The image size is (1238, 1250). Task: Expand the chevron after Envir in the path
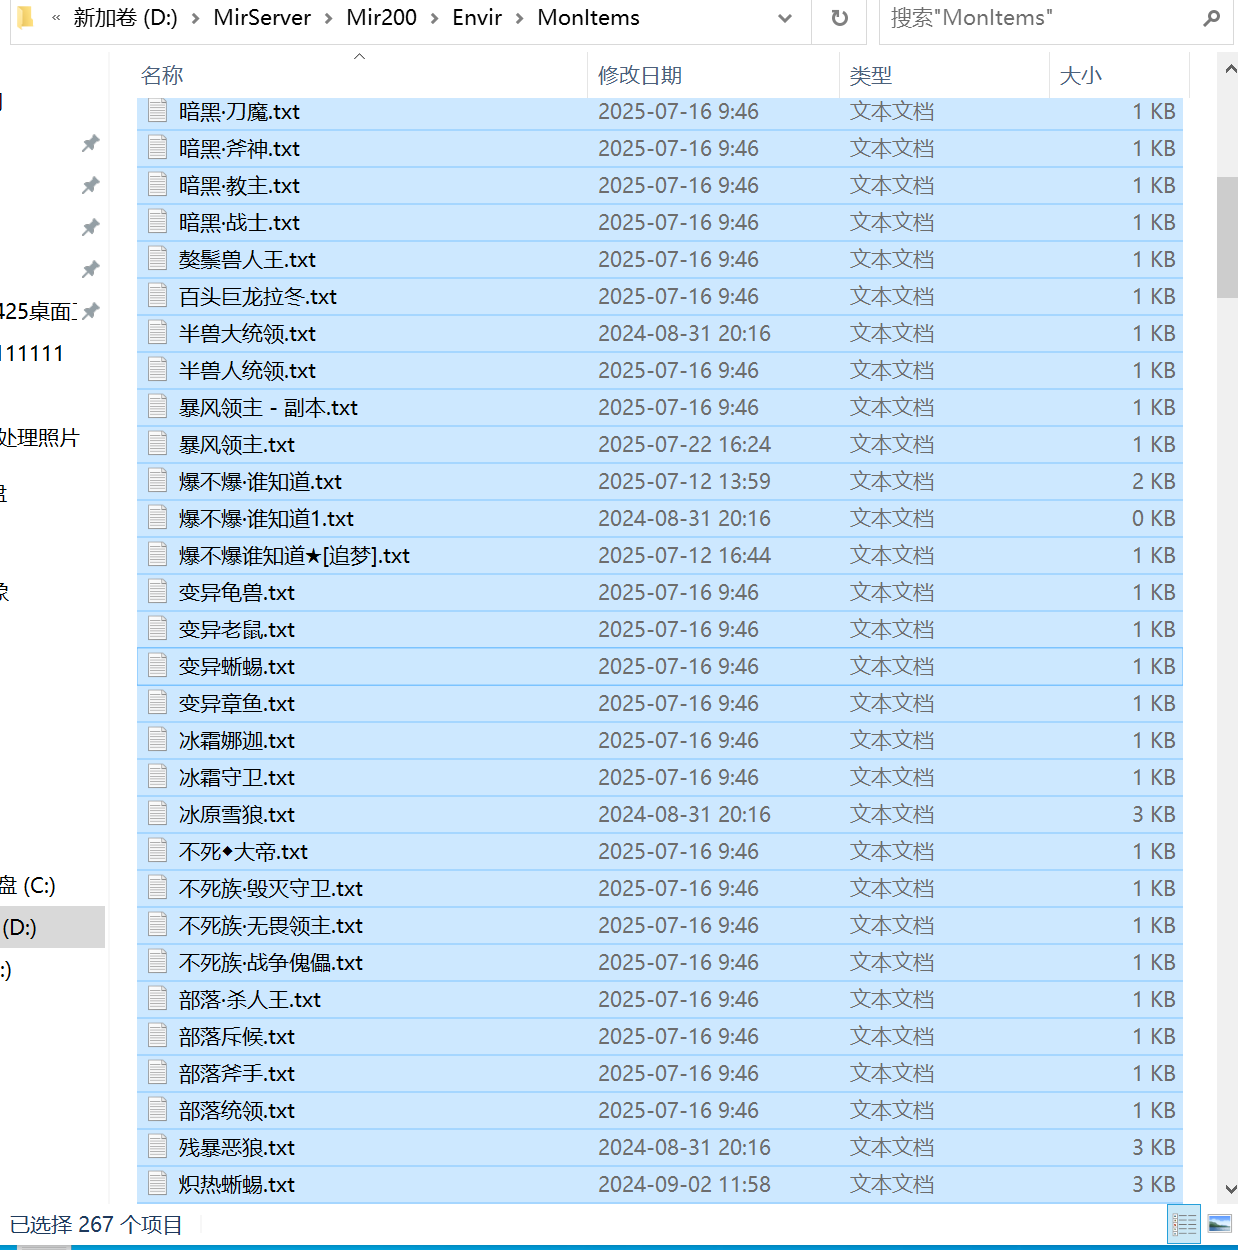pos(519,18)
